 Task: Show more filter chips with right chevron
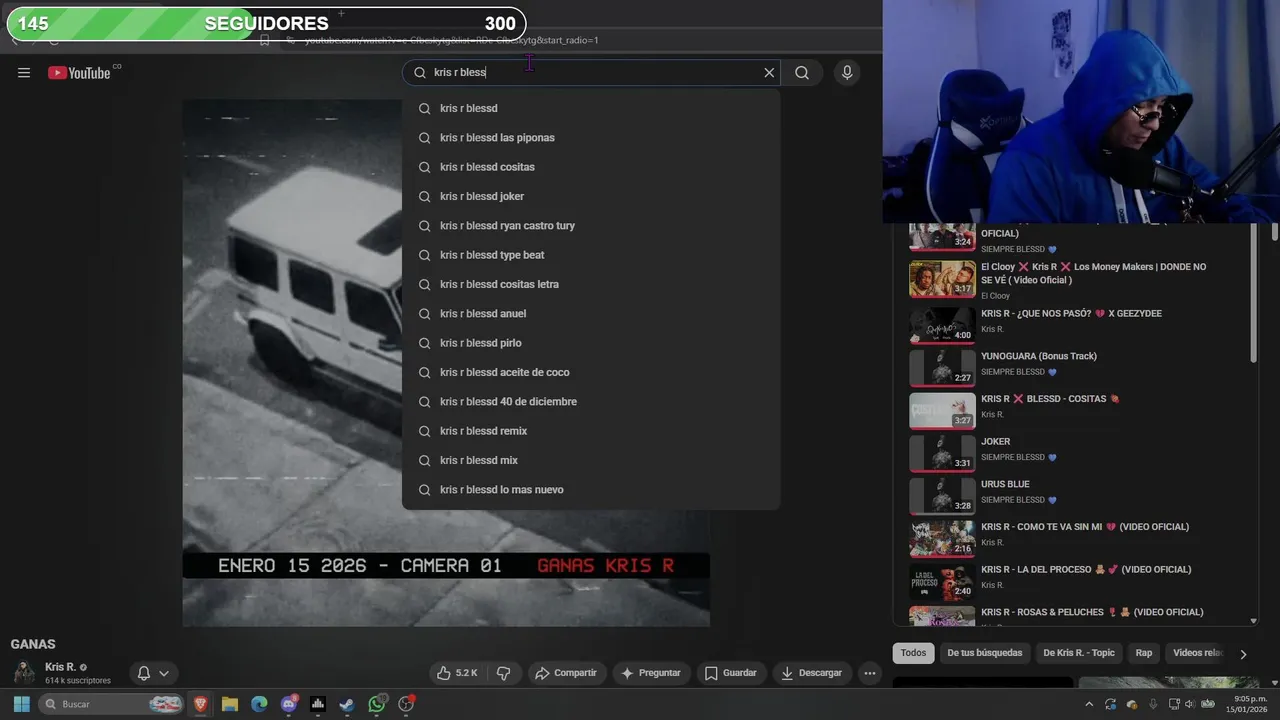(1243, 654)
